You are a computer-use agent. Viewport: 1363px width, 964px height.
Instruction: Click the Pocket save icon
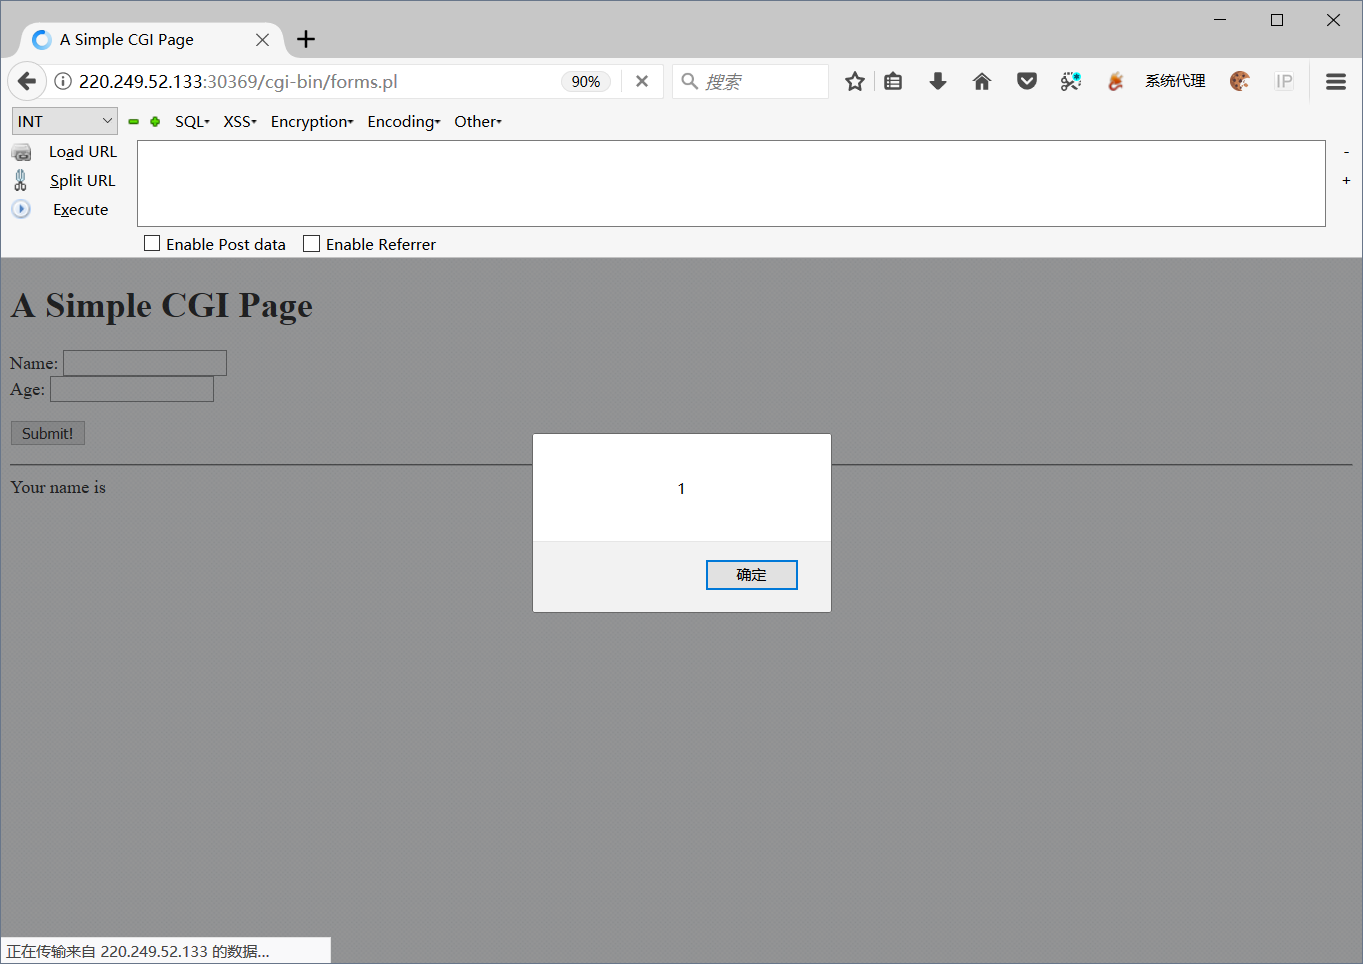click(x=1026, y=81)
